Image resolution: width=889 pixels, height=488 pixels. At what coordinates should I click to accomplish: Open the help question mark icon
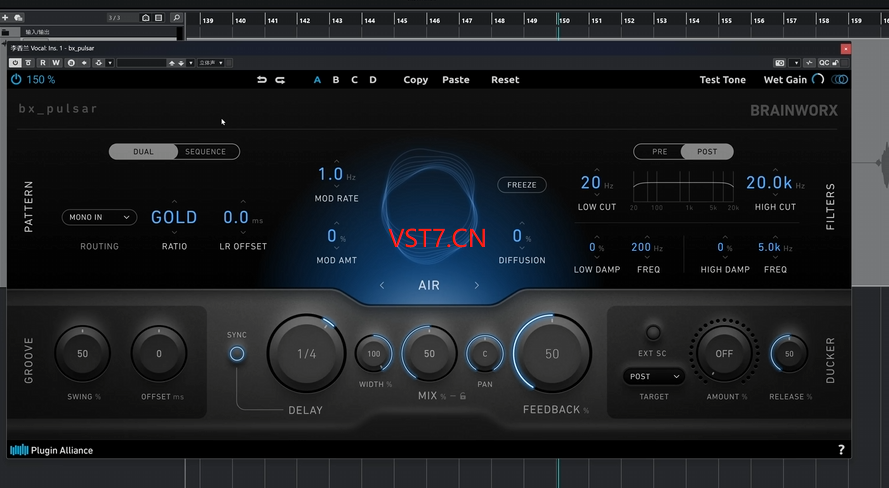pos(841,450)
